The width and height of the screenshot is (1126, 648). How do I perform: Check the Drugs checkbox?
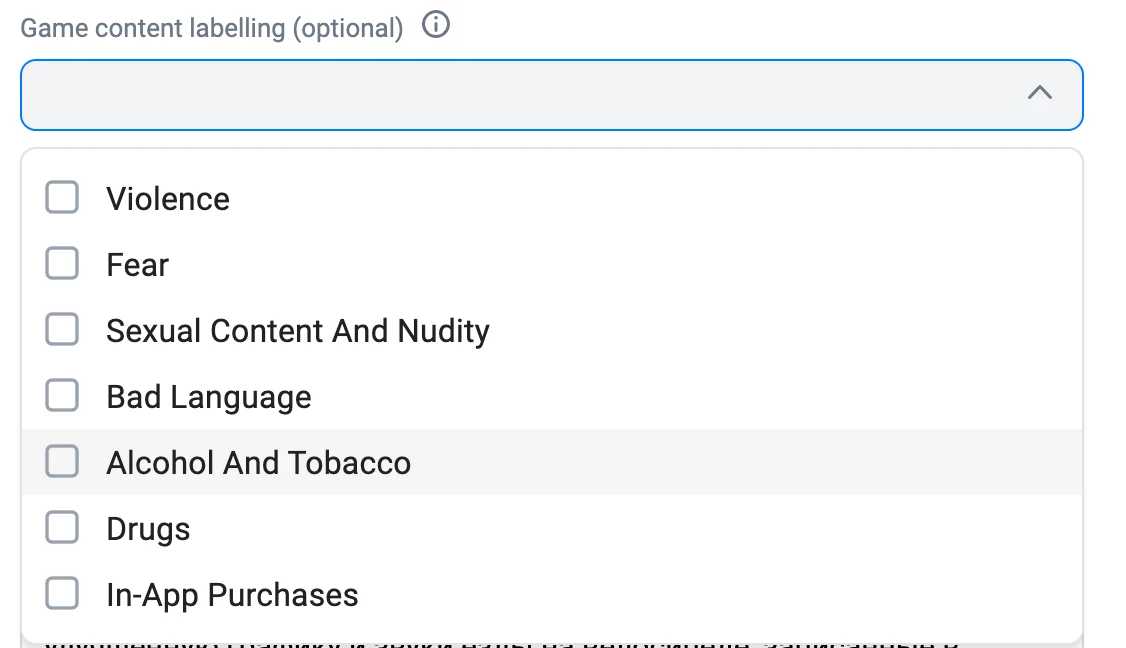(x=62, y=527)
